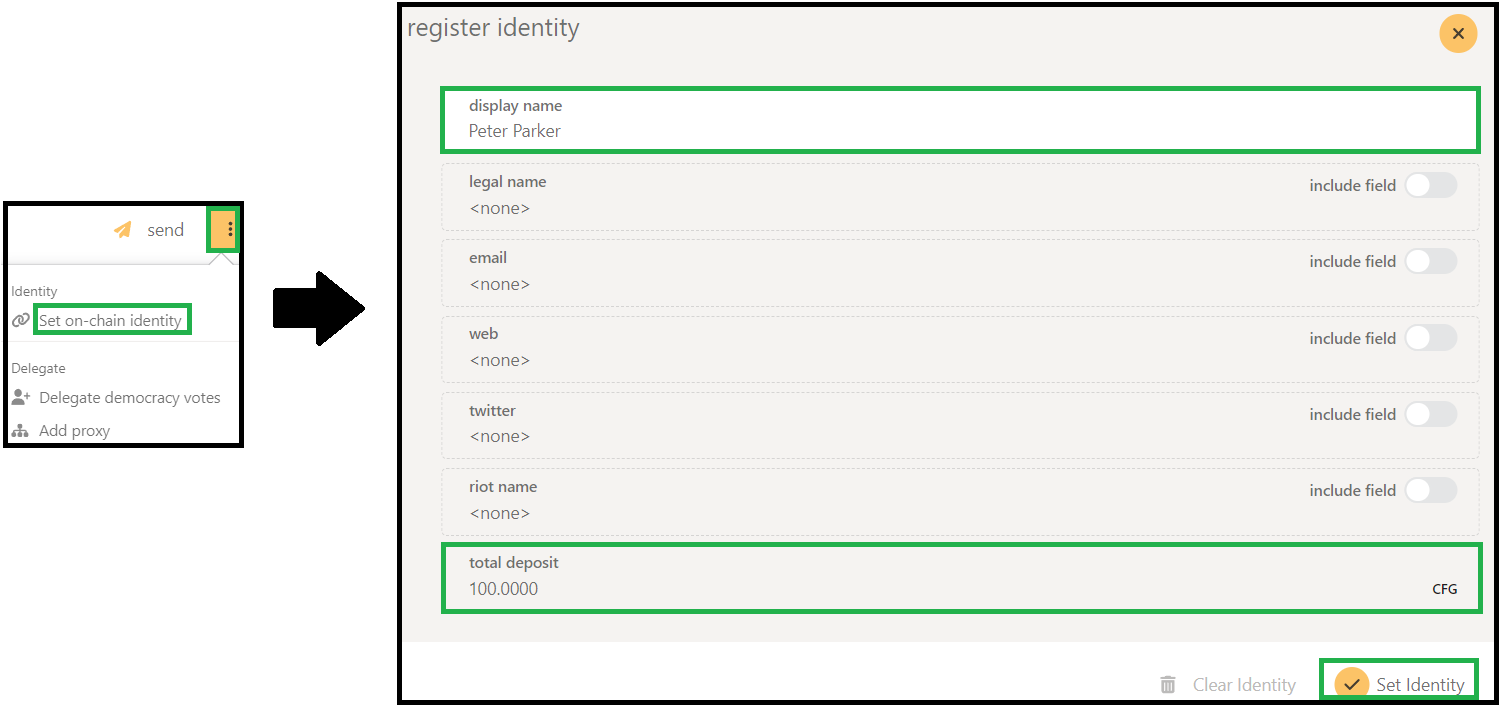This screenshot has height=706, width=1500.
Task: Click the Set Identity button label
Action: click(1420, 685)
